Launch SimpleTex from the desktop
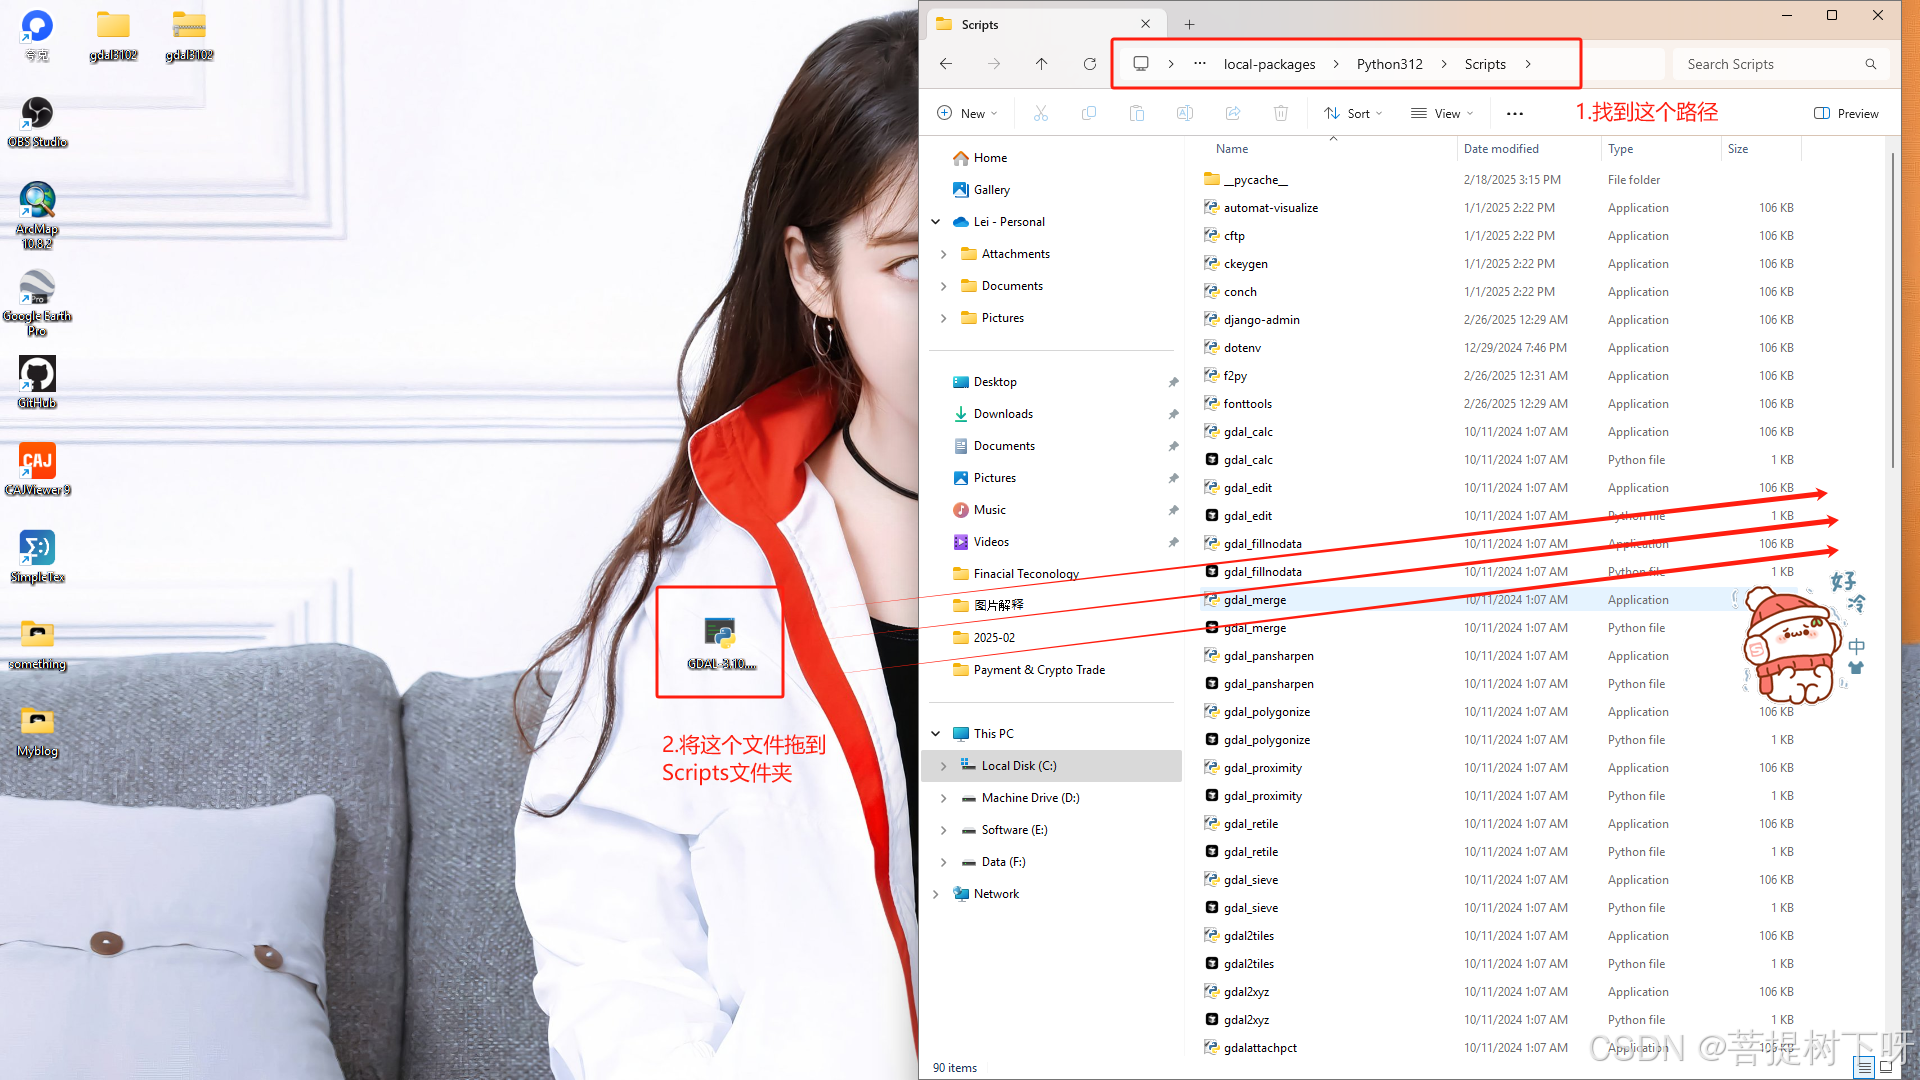This screenshot has width=1920, height=1080. tap(37, 548)
